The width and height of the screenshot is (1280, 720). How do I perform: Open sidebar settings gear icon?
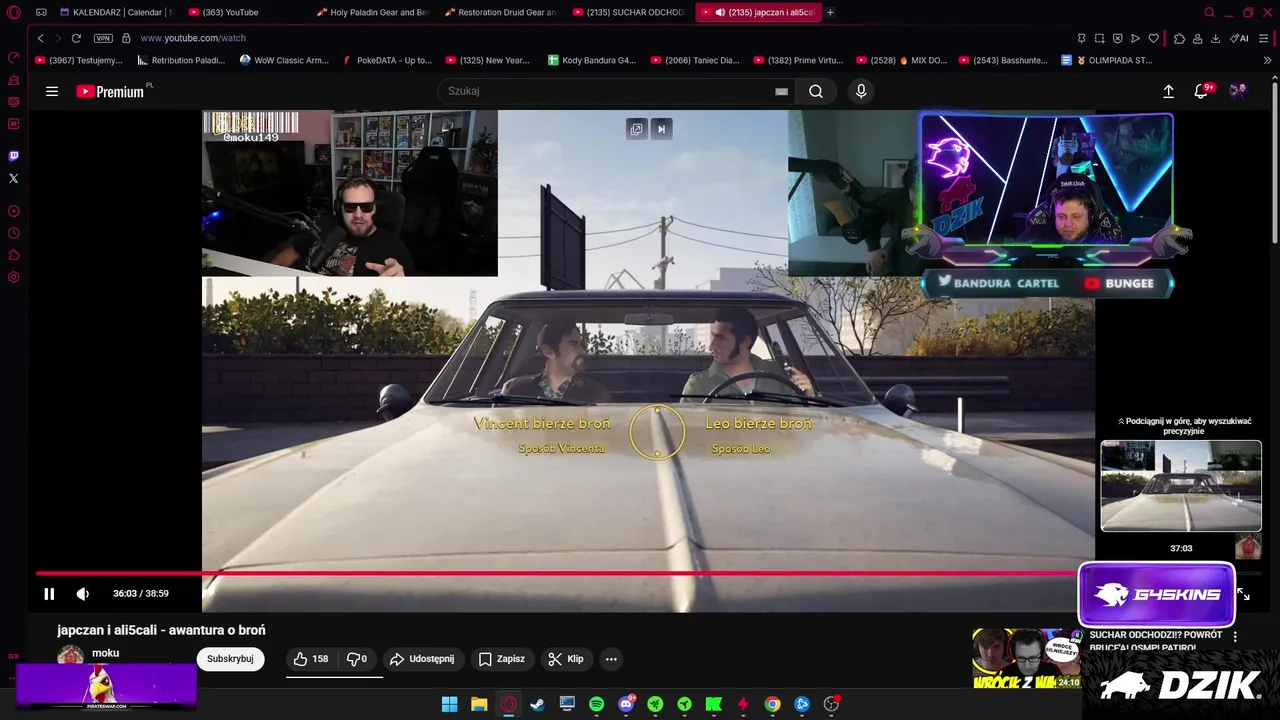[13, 277]
